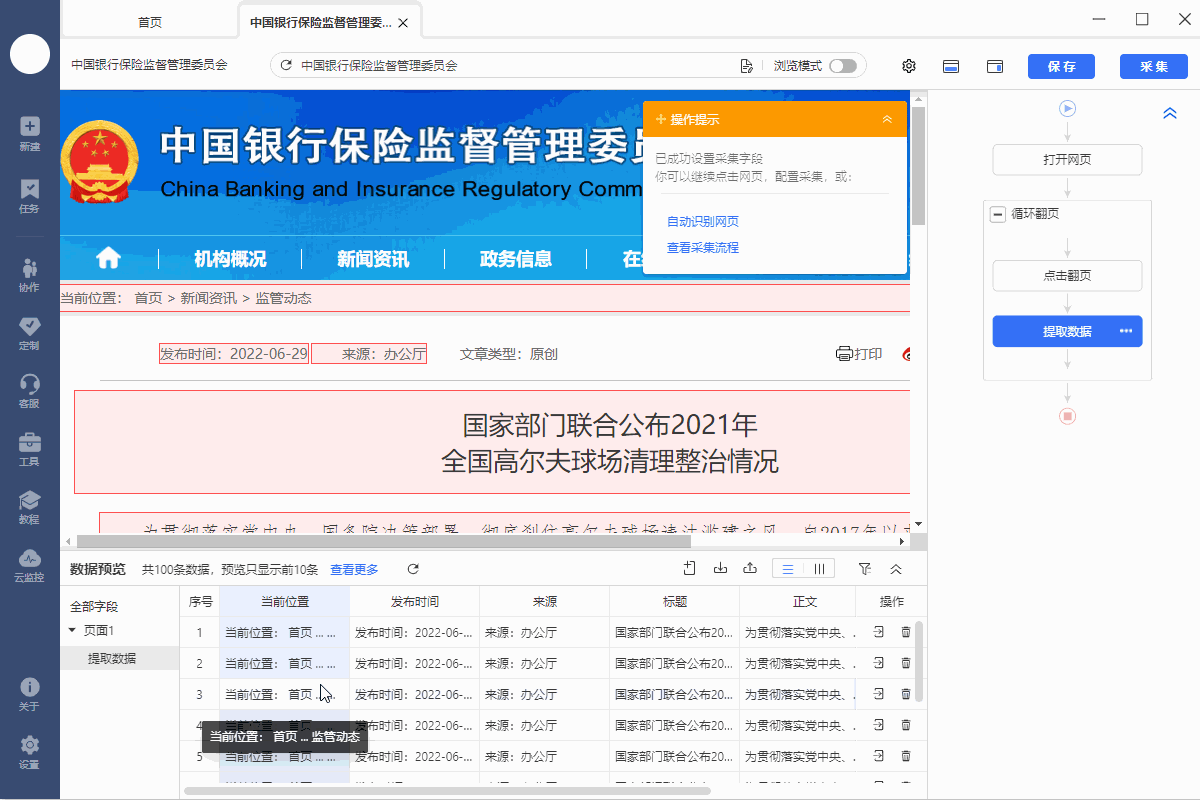Screen dimensions: 1200x800
Task: Open the 定制 customization sidebar icon
Action: [30, 332]
